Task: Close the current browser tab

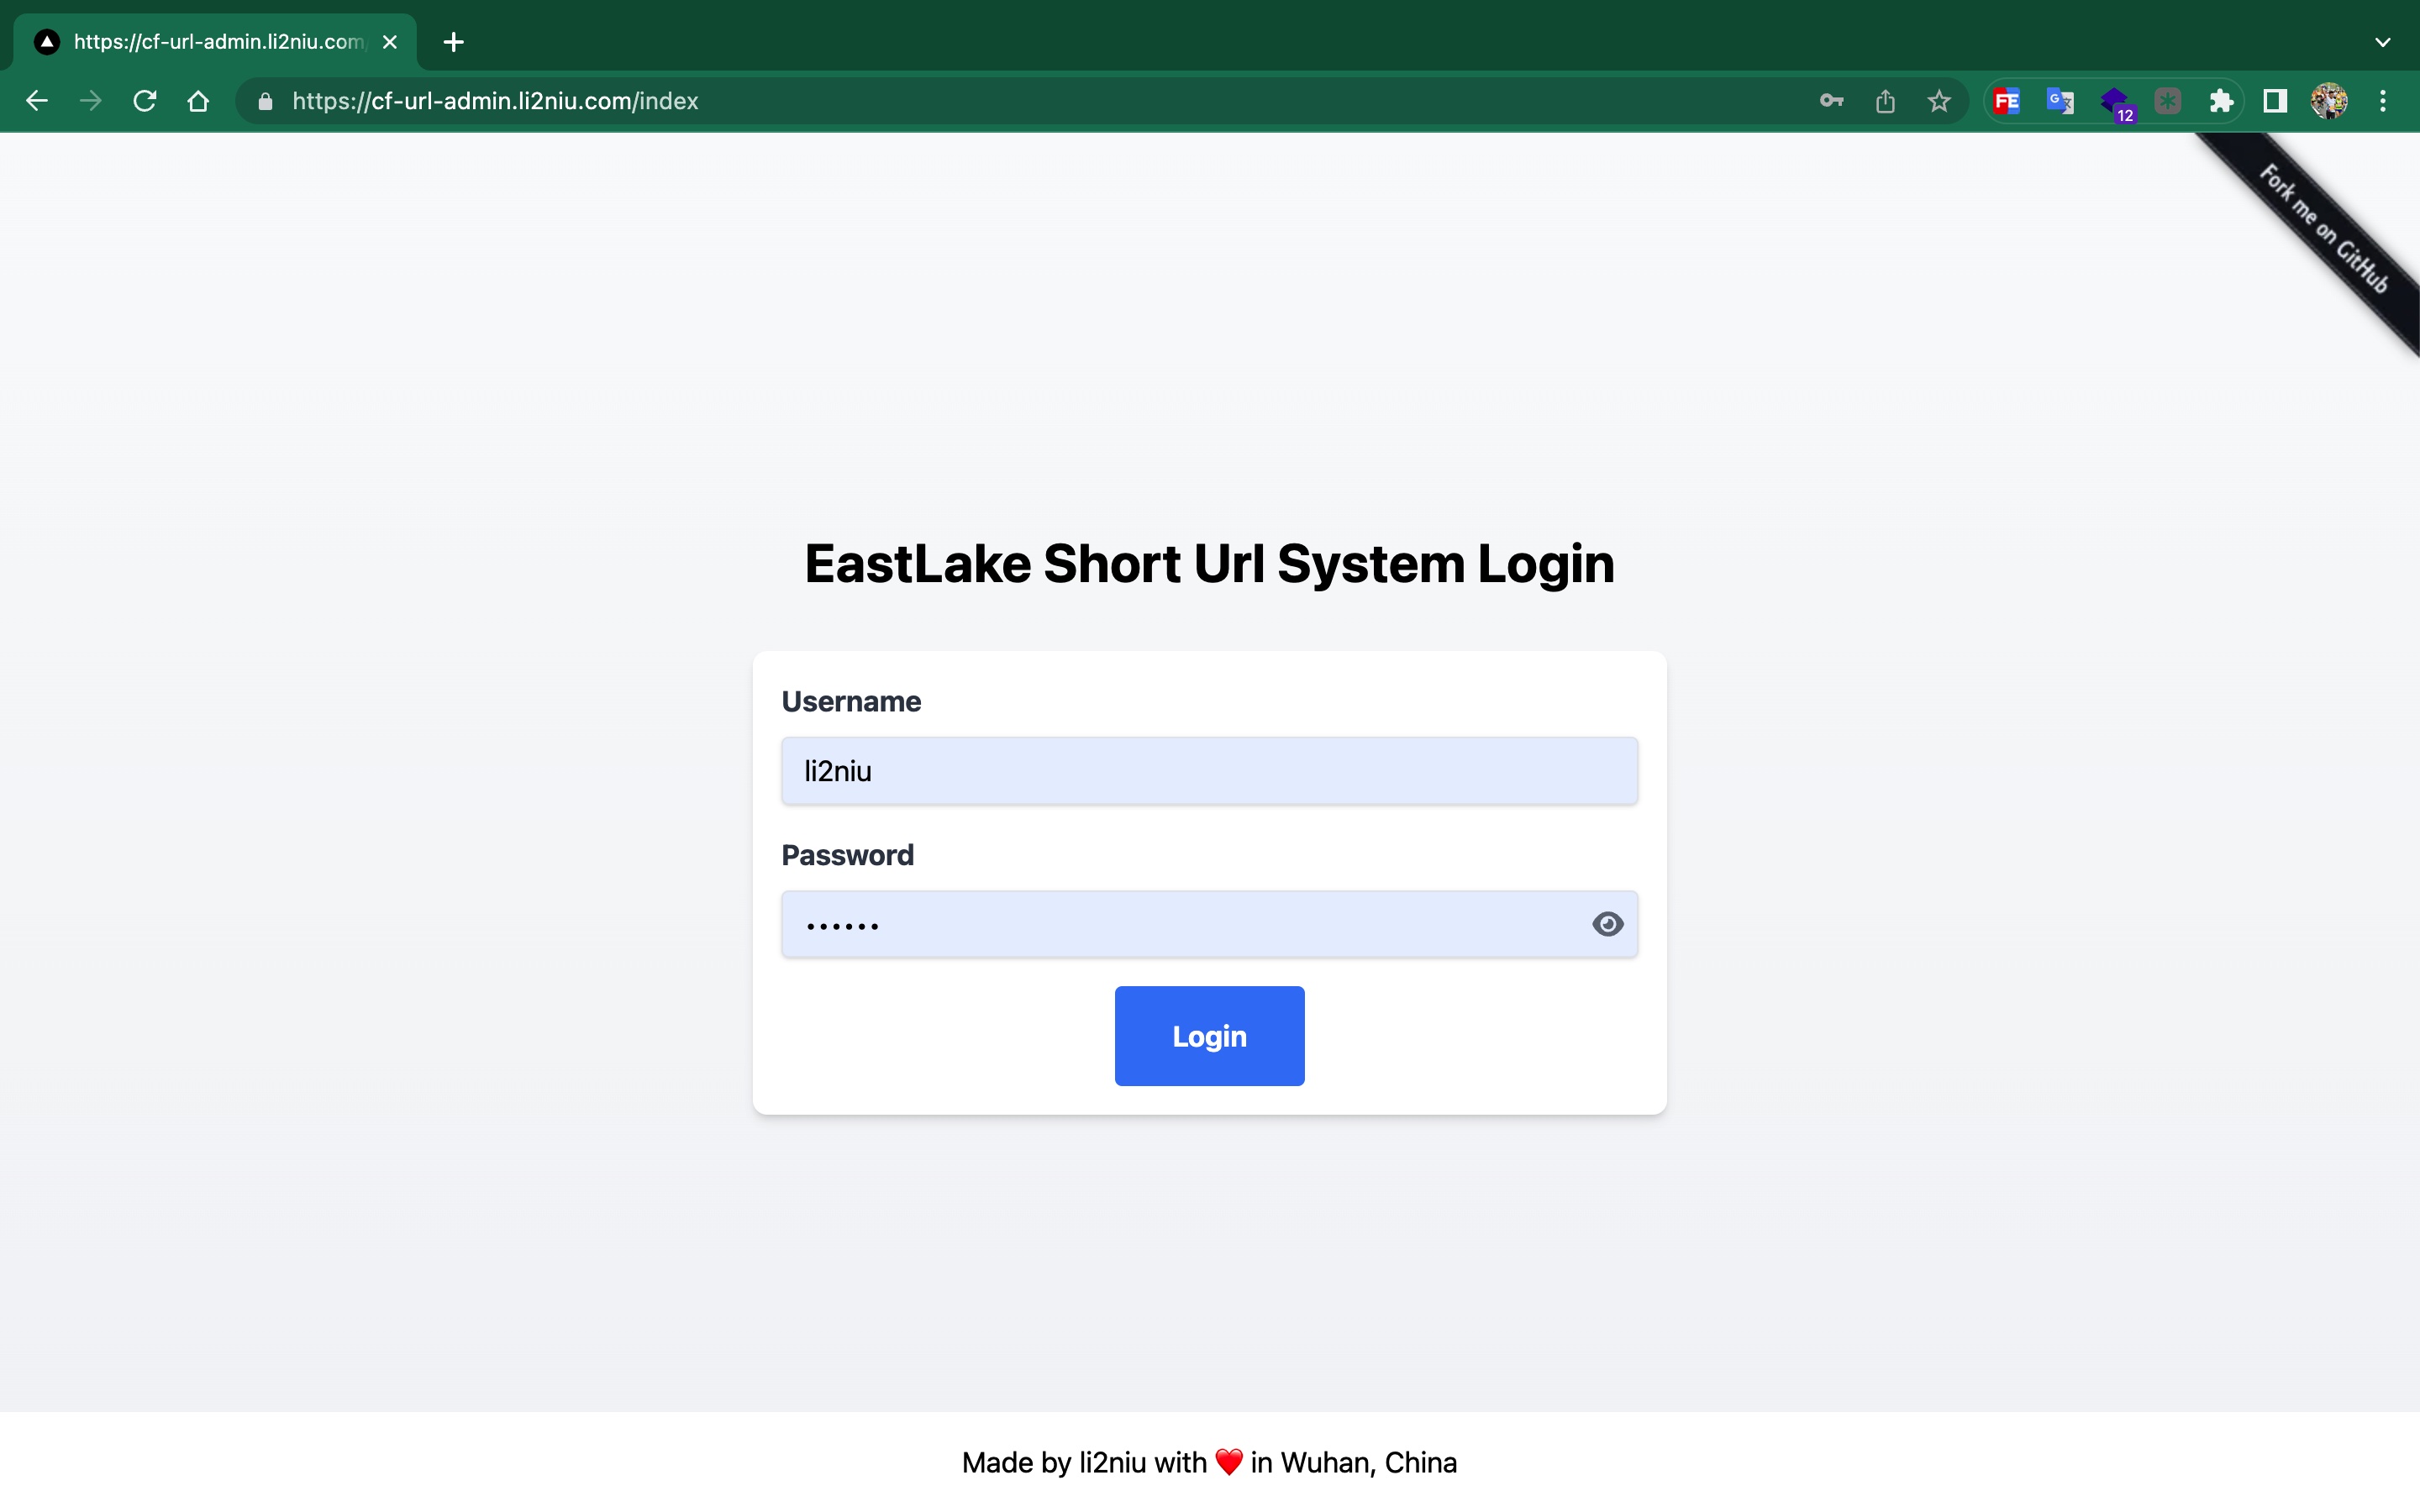Action: click(390, 42)
